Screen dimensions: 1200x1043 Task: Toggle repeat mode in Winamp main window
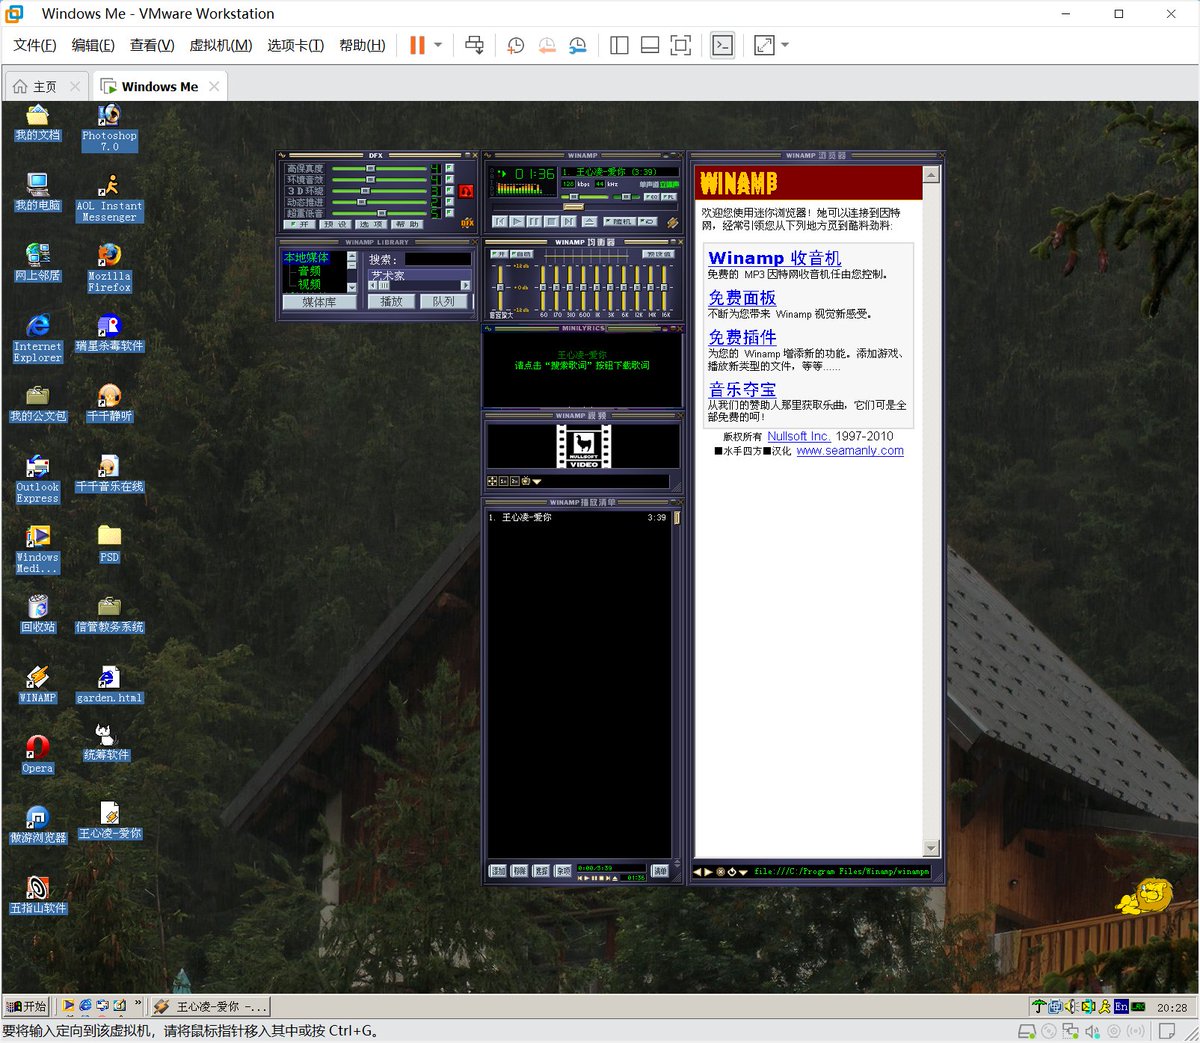(648, 221)
